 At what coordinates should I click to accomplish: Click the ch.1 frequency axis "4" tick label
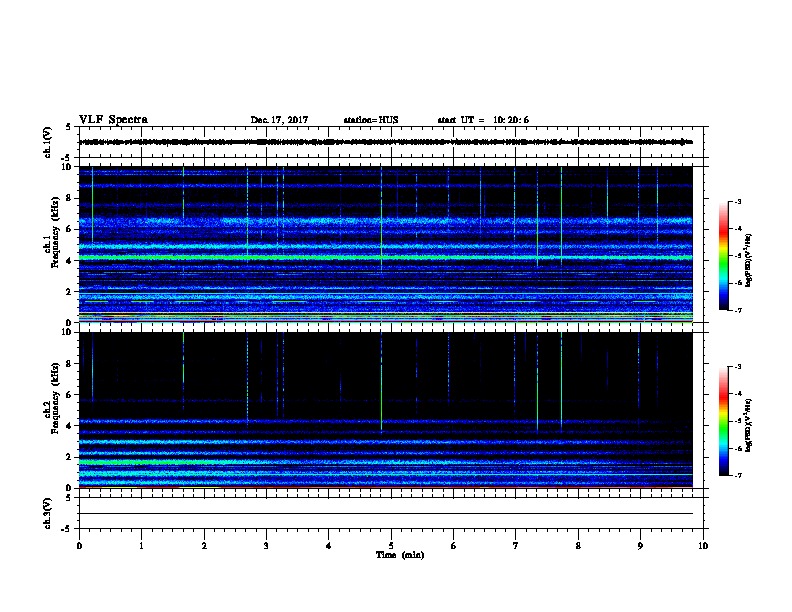pyautogui.click(x=69, y=261)
